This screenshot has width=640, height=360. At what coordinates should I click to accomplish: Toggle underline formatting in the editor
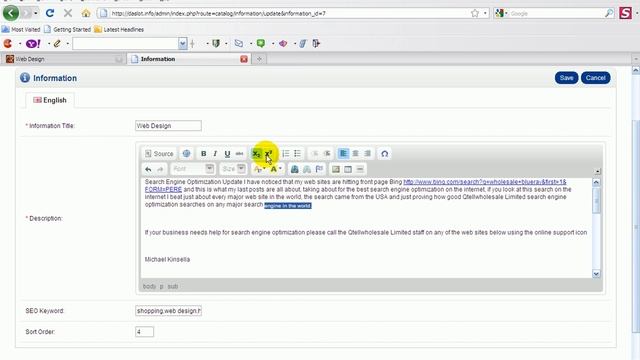(x=227, y=153)
